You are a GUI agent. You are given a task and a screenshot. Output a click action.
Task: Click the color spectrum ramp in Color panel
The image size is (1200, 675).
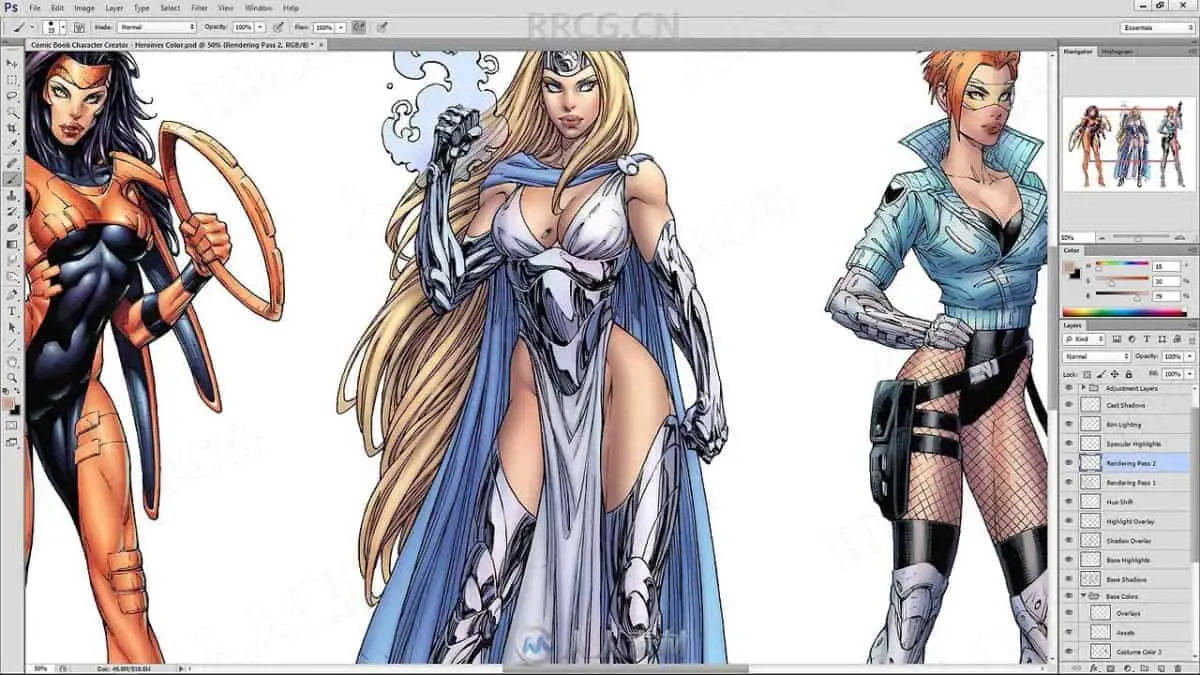(1126, 312)
